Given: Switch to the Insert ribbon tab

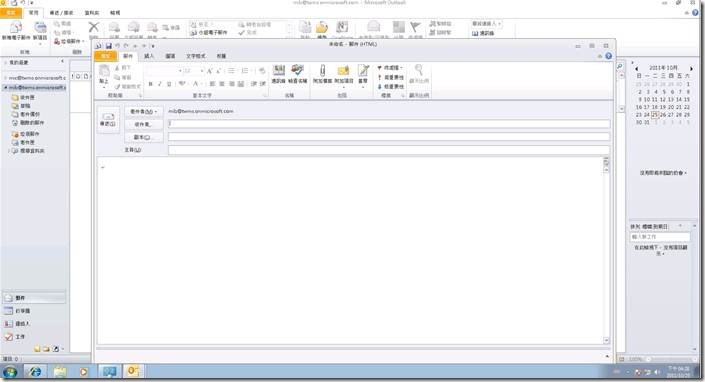Looking at the screenshot, I should click(x=149, y=56).
